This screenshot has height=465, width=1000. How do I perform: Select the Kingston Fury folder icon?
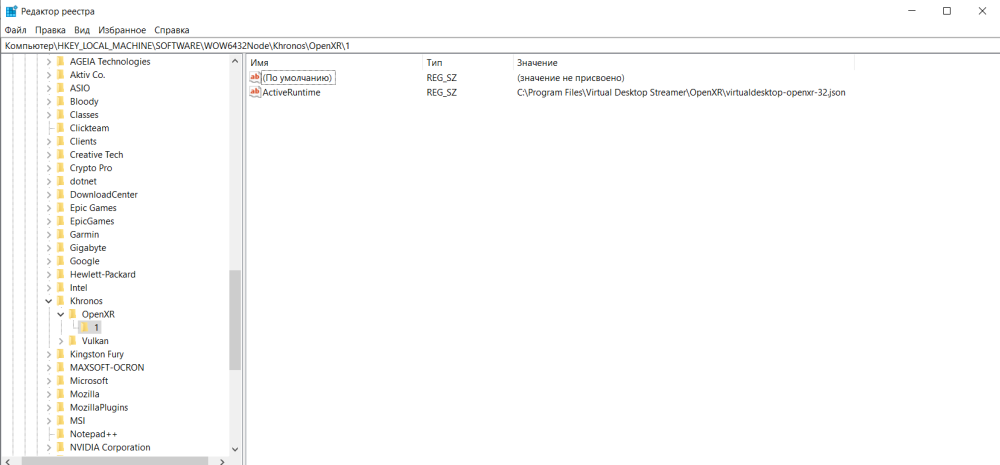pyautogui.click(x=61, y=354)
